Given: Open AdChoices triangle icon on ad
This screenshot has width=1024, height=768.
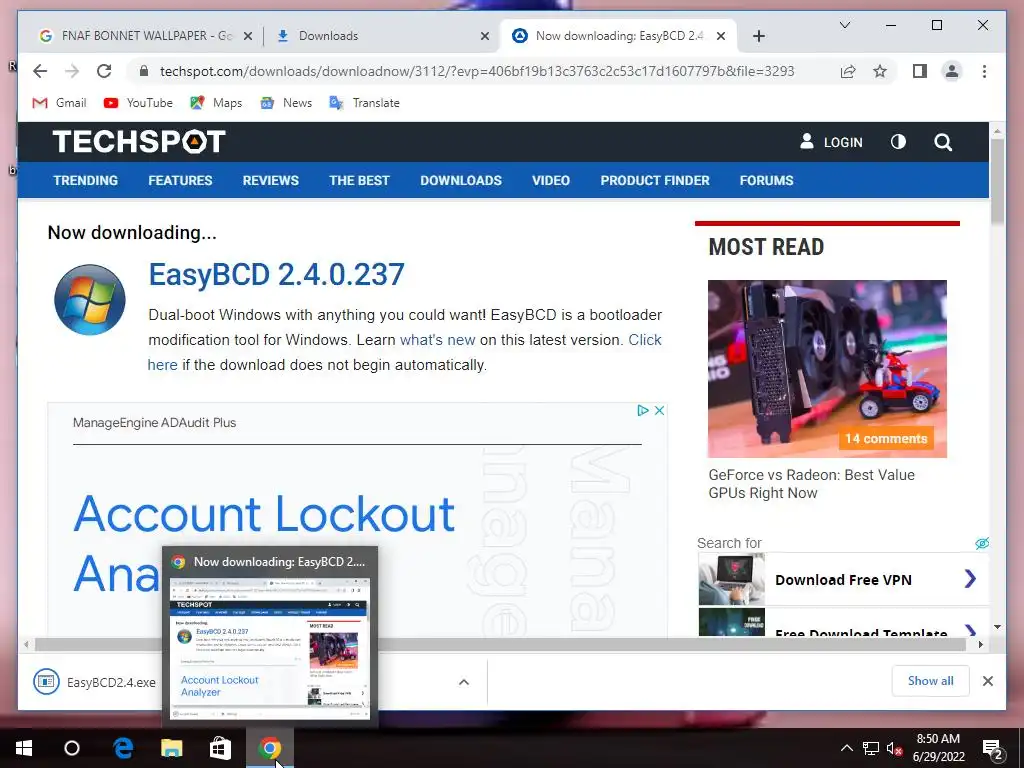Looking at the screenshot, I should (643, 410).
